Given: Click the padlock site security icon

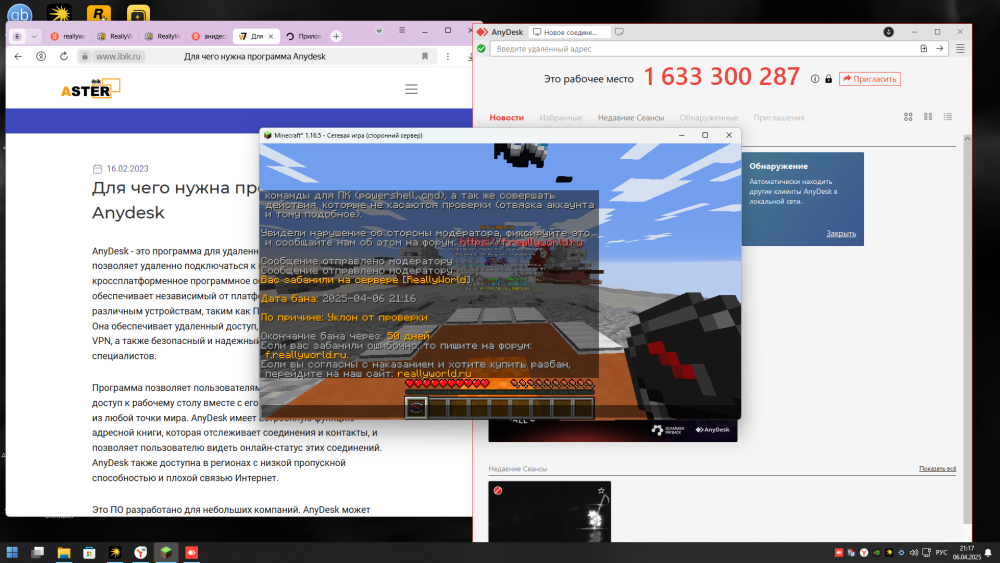Looking at the screenshot, I should 84,56.
